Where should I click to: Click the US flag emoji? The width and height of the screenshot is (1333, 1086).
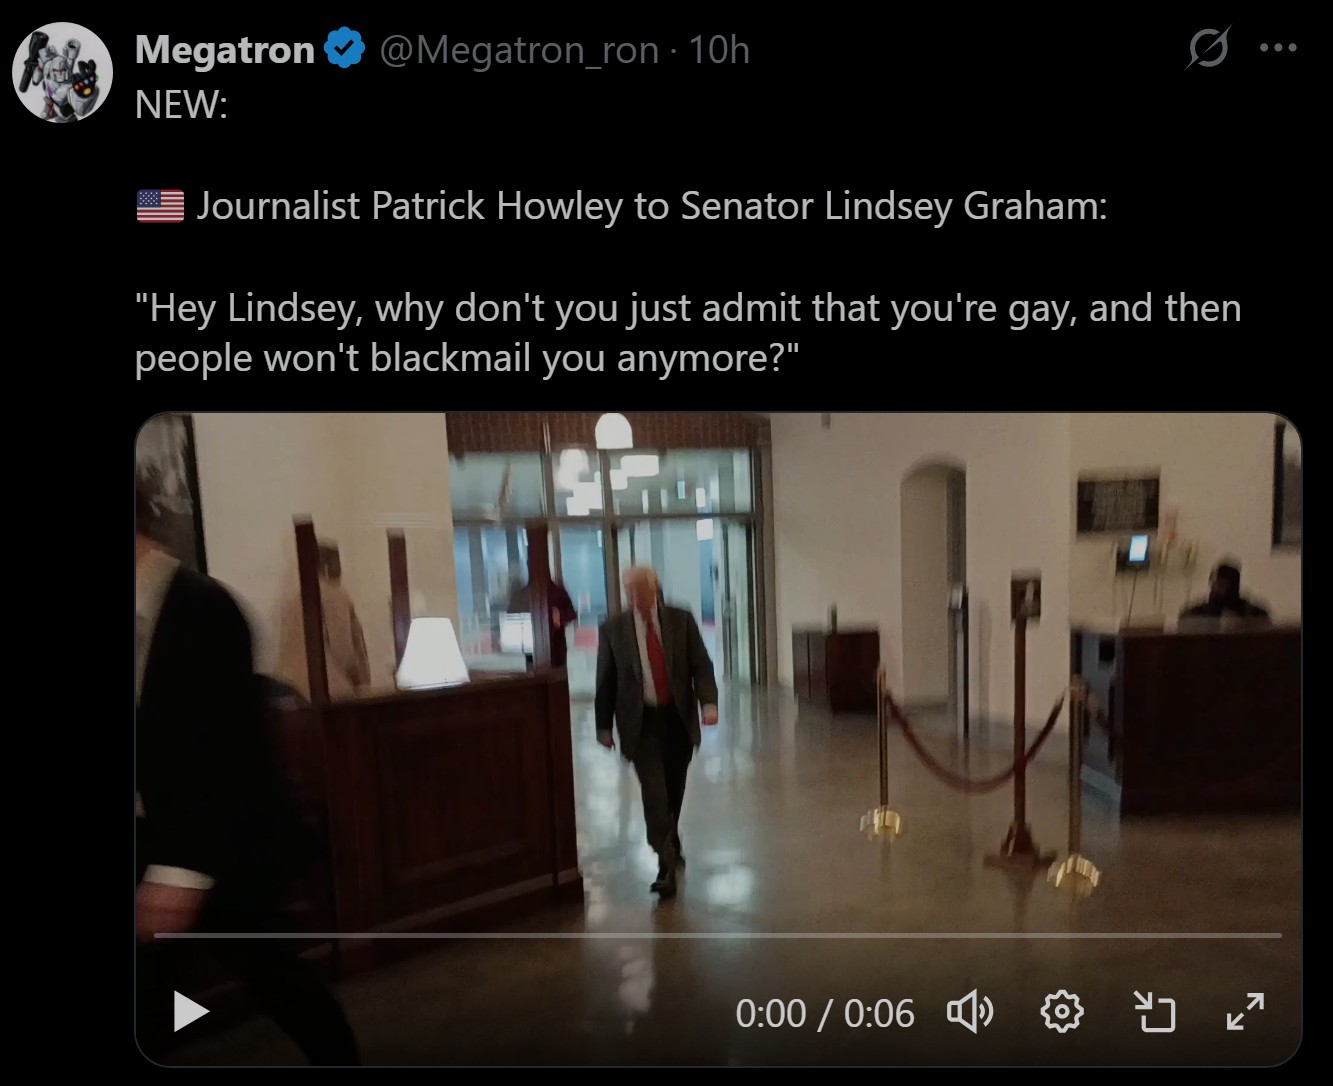tap(160, 206)
